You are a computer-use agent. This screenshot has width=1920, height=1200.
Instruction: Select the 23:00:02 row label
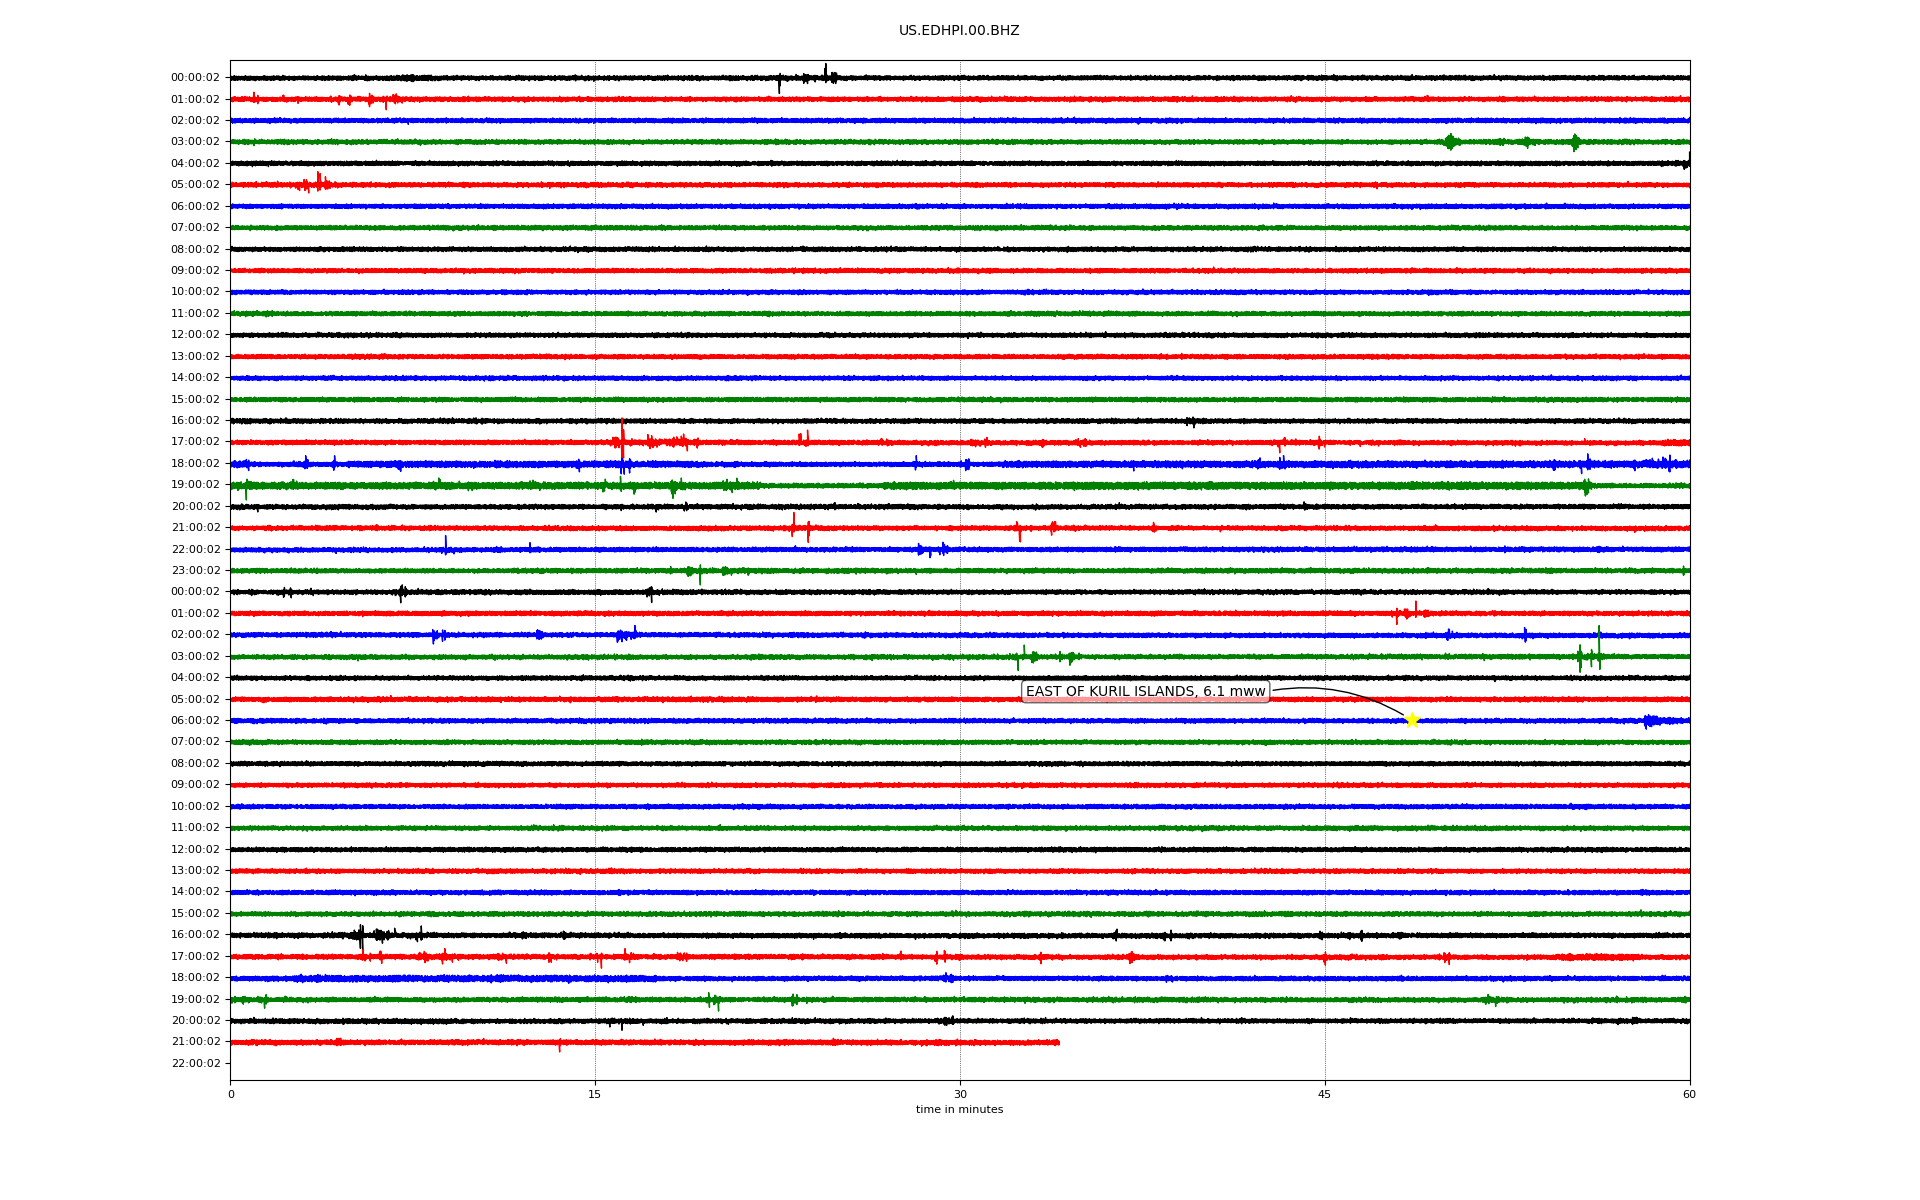point(195,571)
